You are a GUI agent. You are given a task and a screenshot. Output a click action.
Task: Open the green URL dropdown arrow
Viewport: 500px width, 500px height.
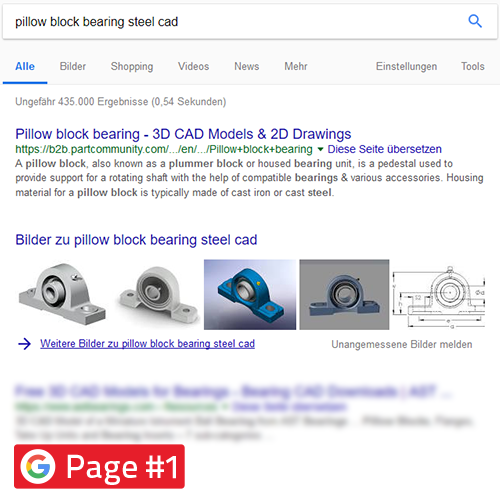point(320,149)
